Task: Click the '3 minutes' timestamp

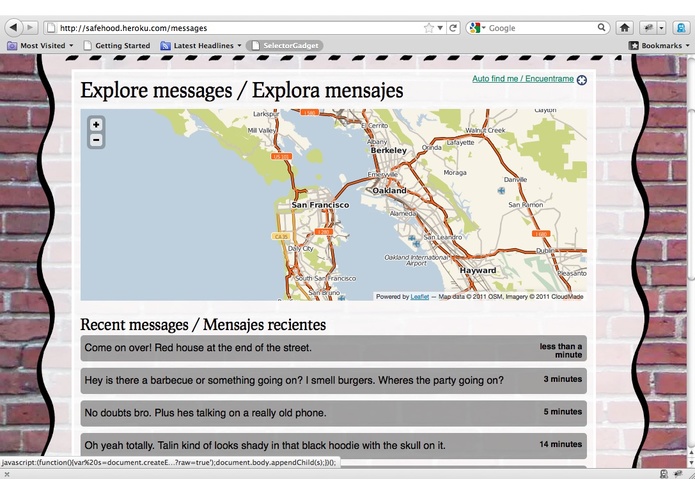Action: tap(562, 379)
